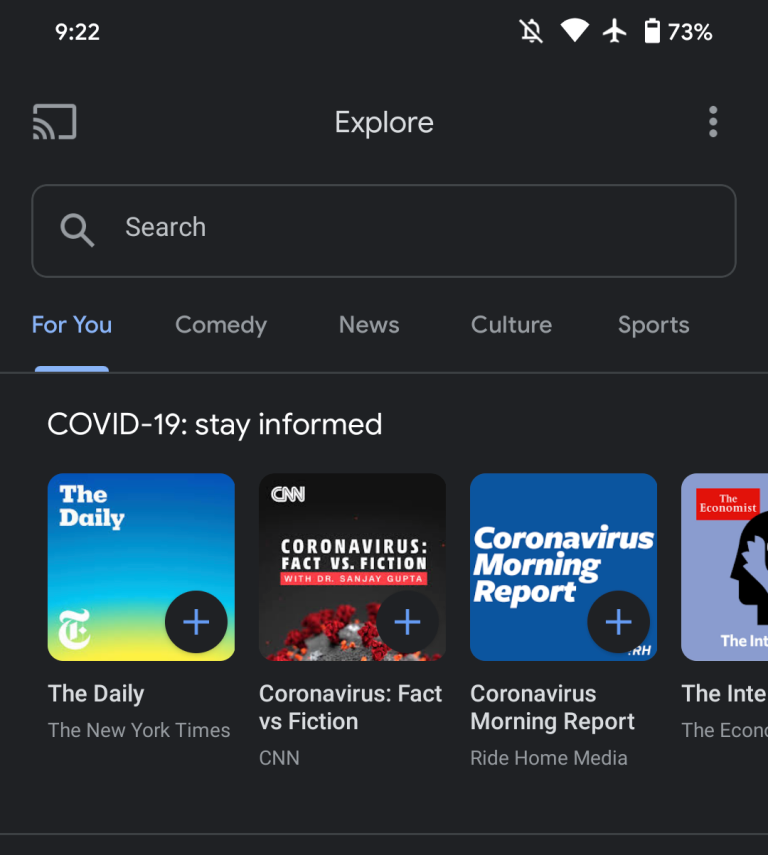
Task: Tap Ride Home Media publisher label
Action: (x=549, y=758)
